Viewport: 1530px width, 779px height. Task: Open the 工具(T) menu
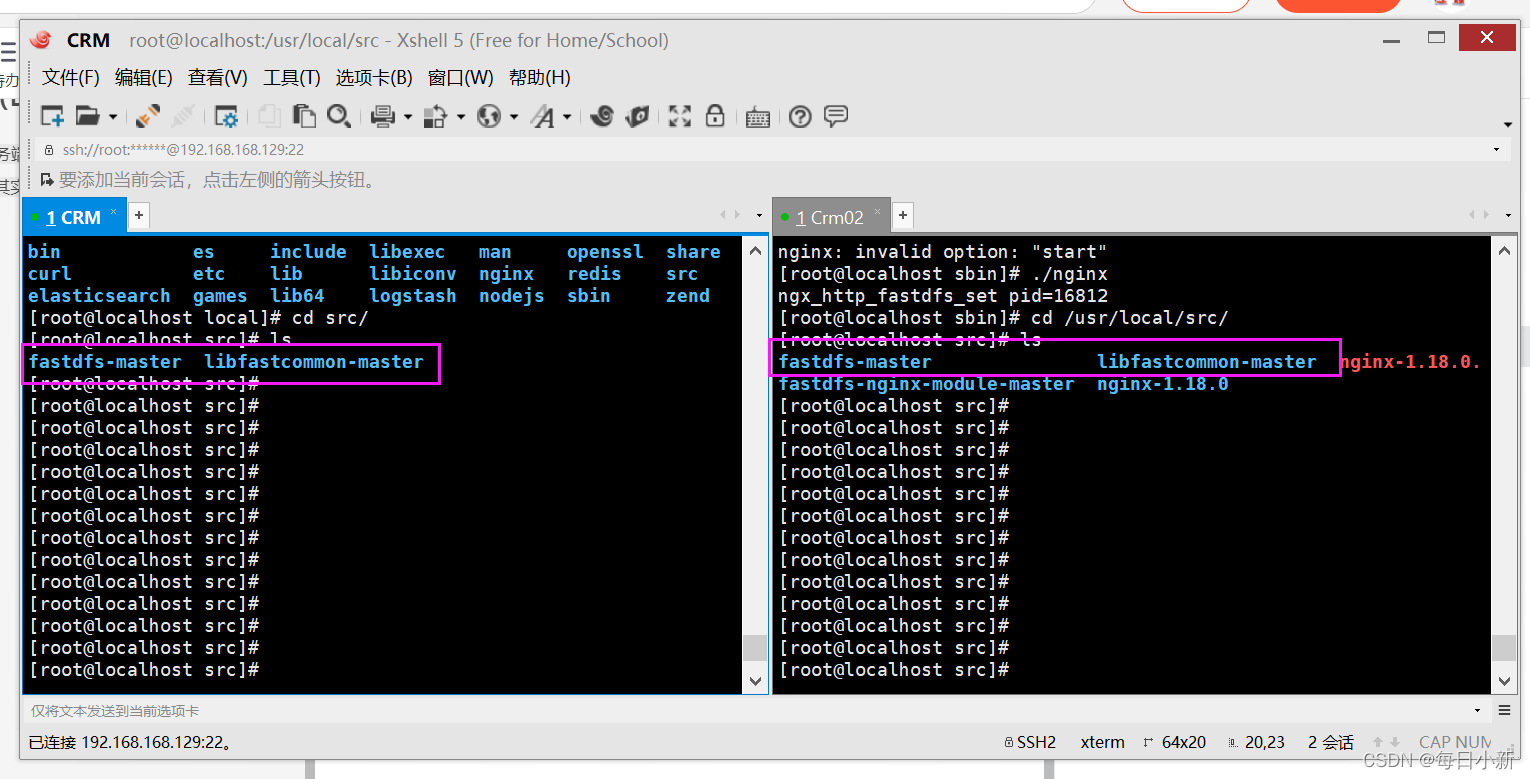point(291,77)
